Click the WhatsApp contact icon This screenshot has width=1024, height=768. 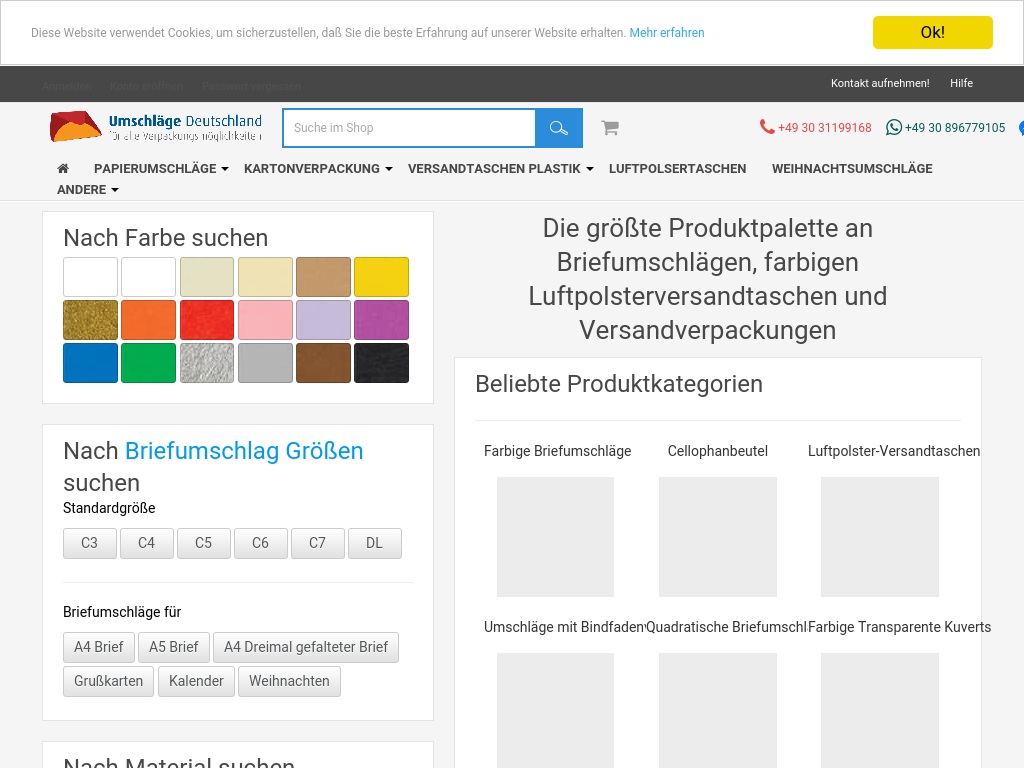pyautogui.click(x=894, y=127)
